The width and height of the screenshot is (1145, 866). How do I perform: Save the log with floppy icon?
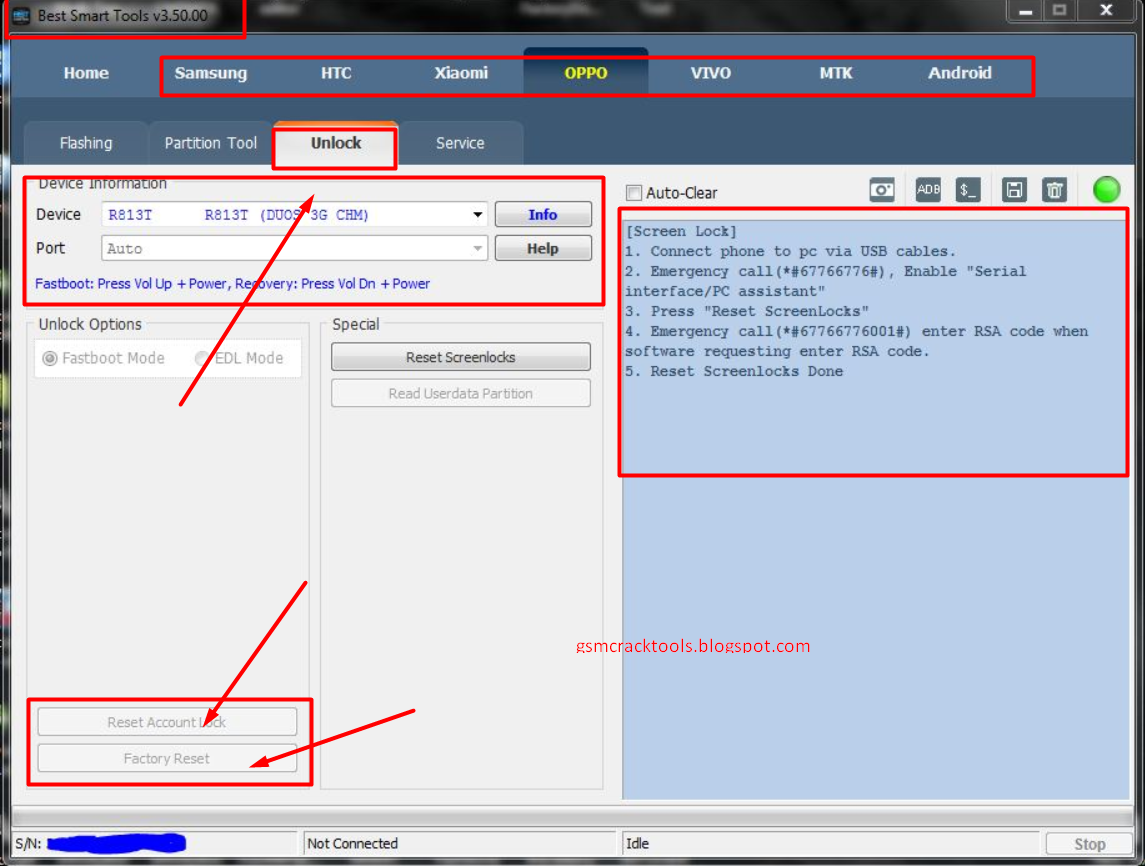1014,191
